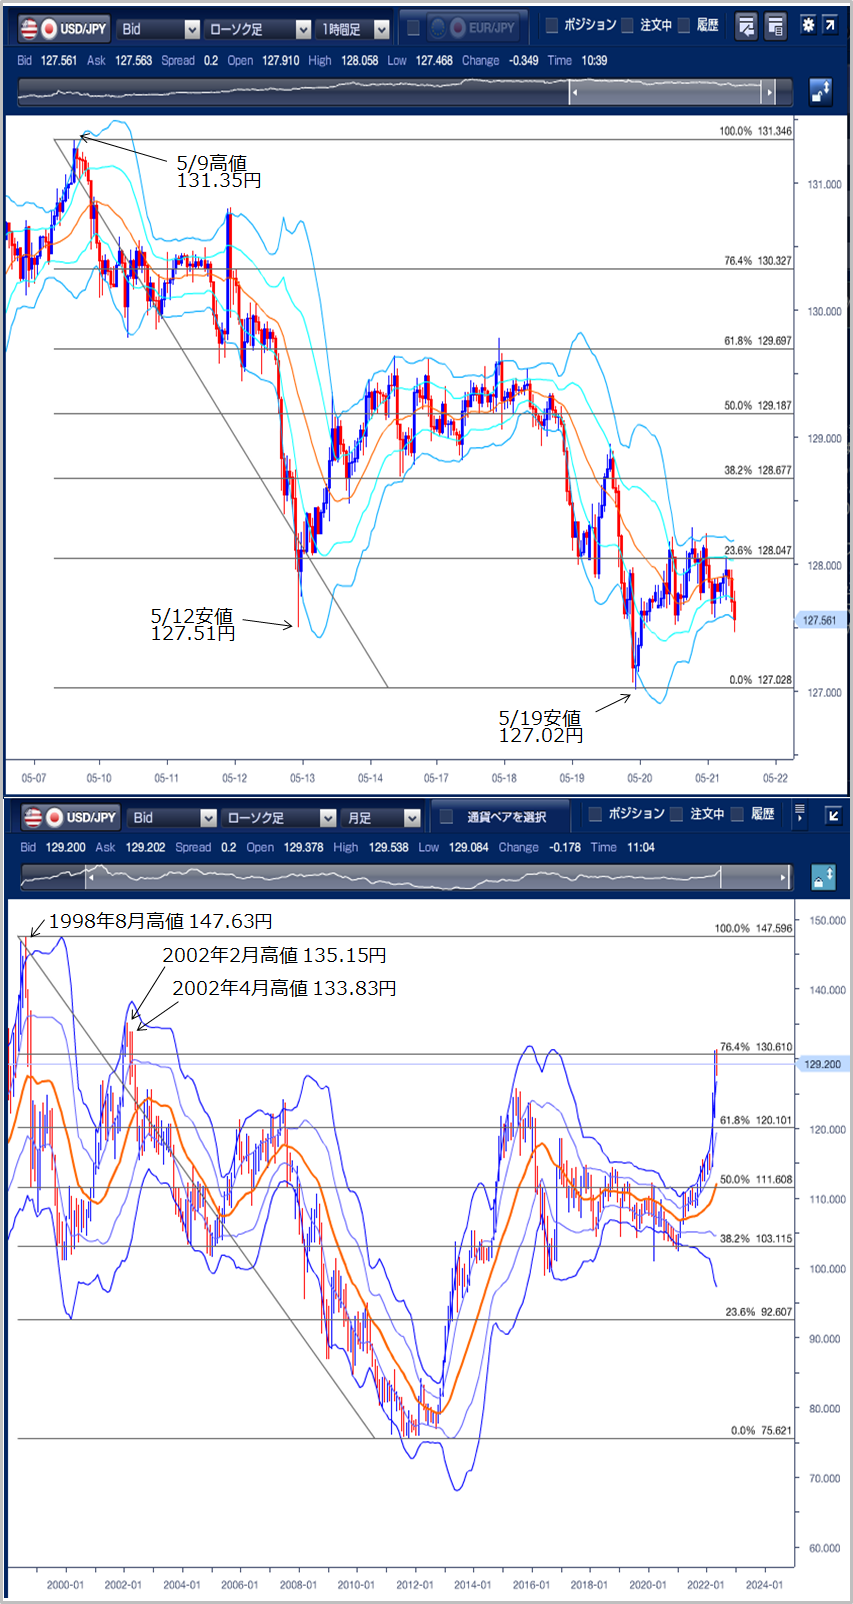853x1604 pixels.
Task: Click the chart-with-arrow icon in top toolbar
Action: (x=746, y=27)
